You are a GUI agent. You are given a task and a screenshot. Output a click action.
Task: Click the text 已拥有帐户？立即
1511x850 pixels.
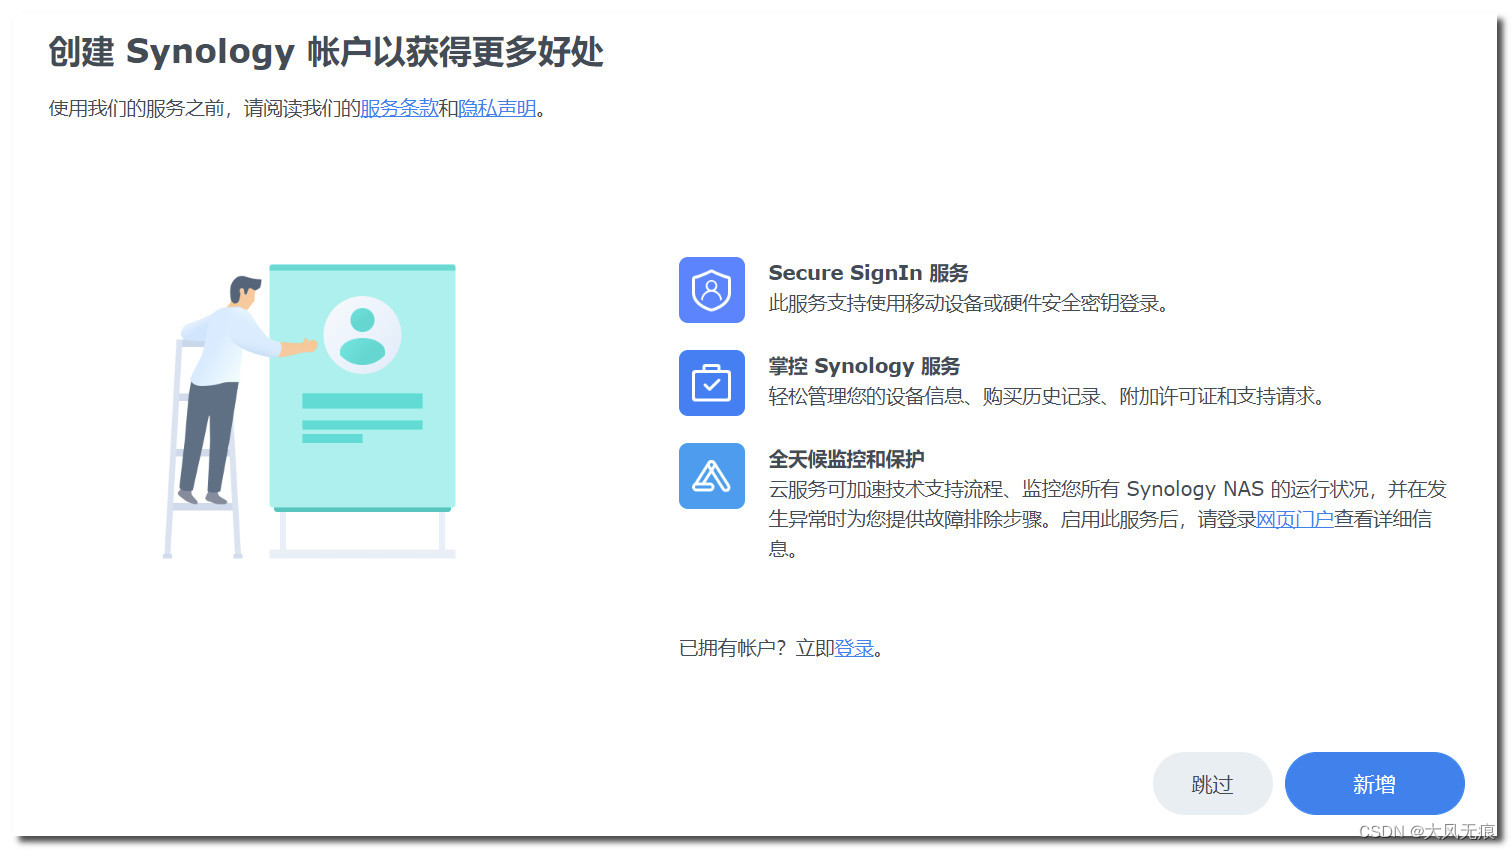pyautogui.click(x=757, y=648)
